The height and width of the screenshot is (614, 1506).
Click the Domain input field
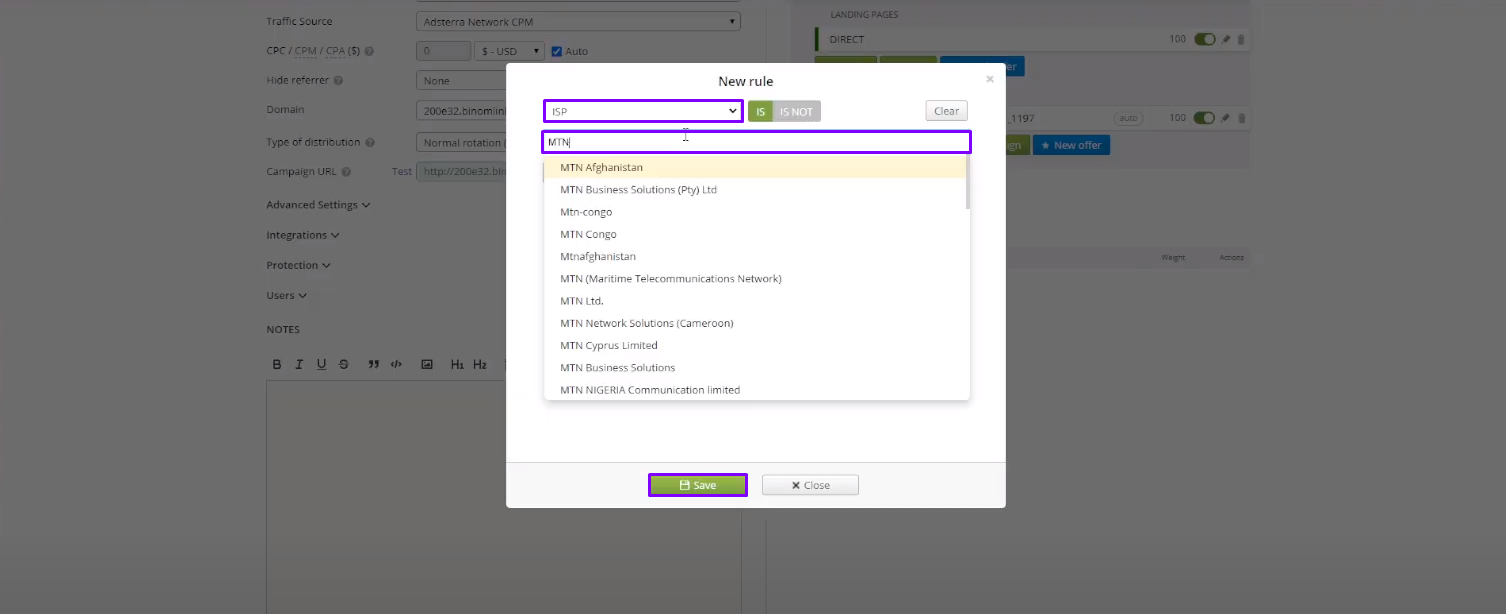point(461,110)
